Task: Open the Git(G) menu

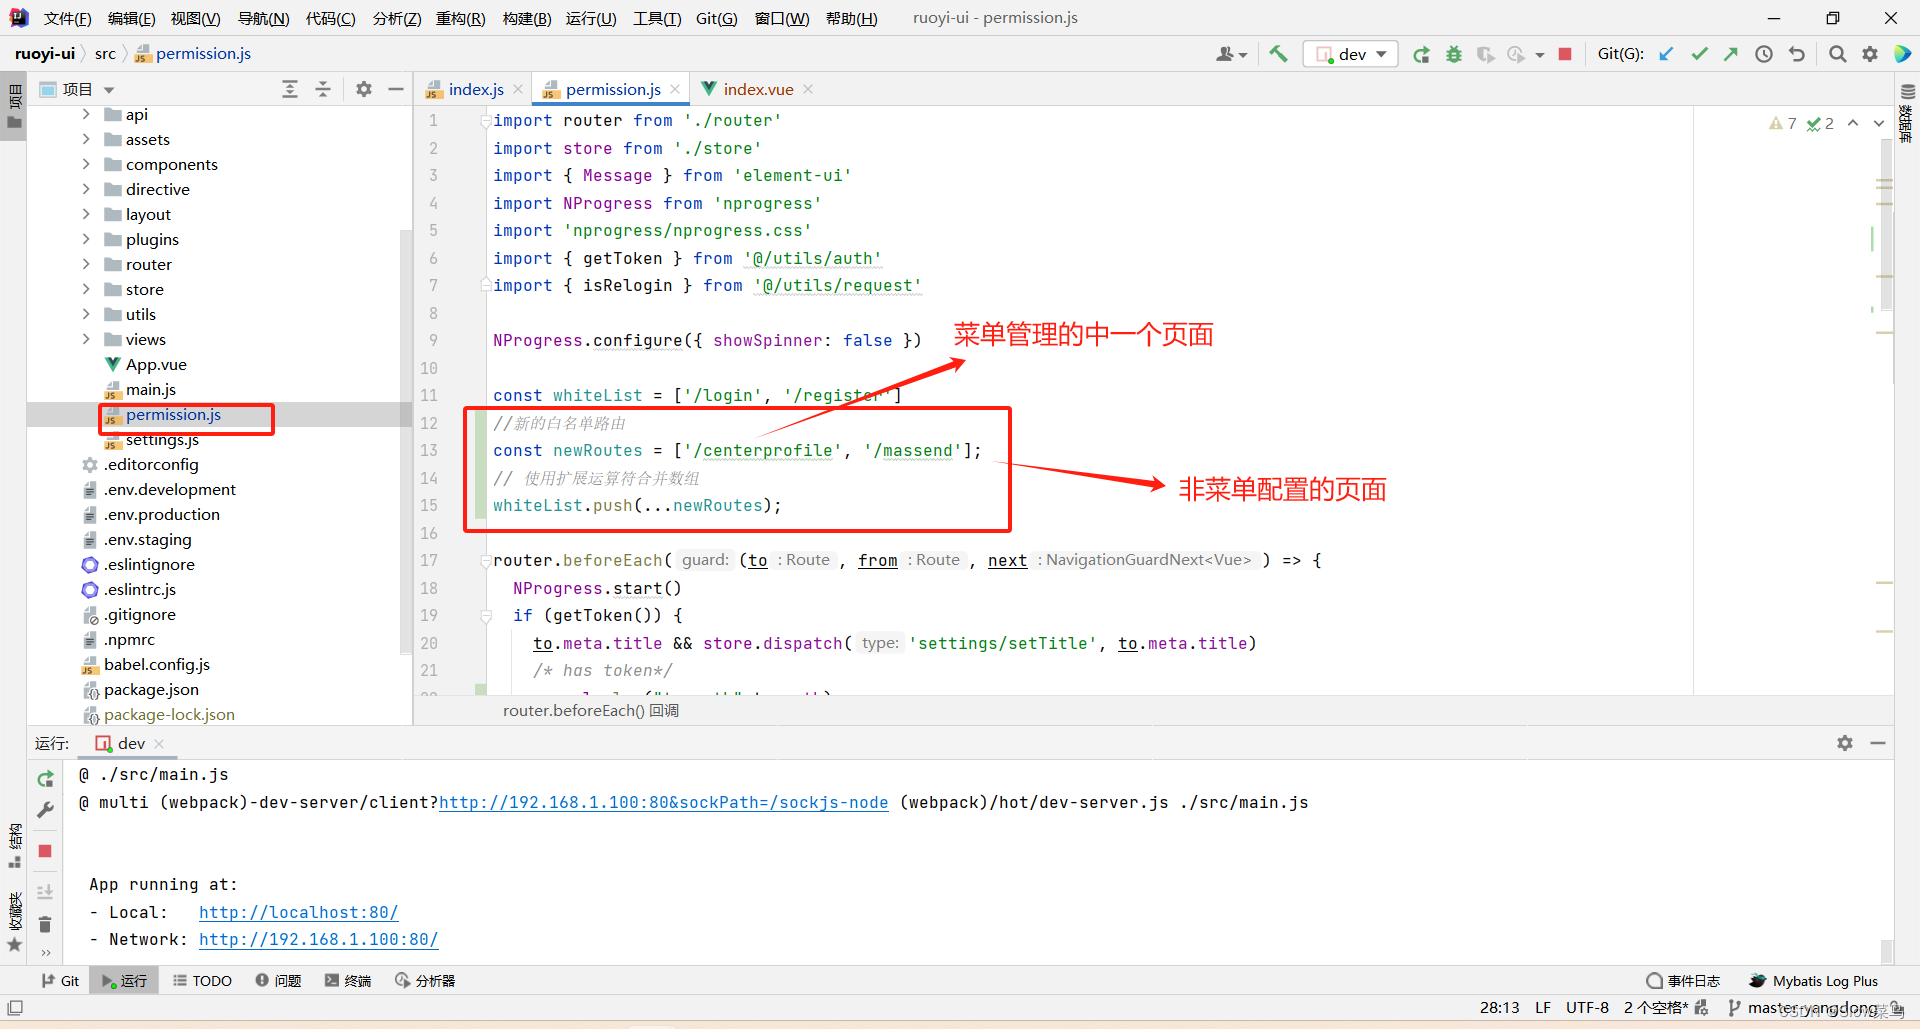Action: click(x=717, y=18)
